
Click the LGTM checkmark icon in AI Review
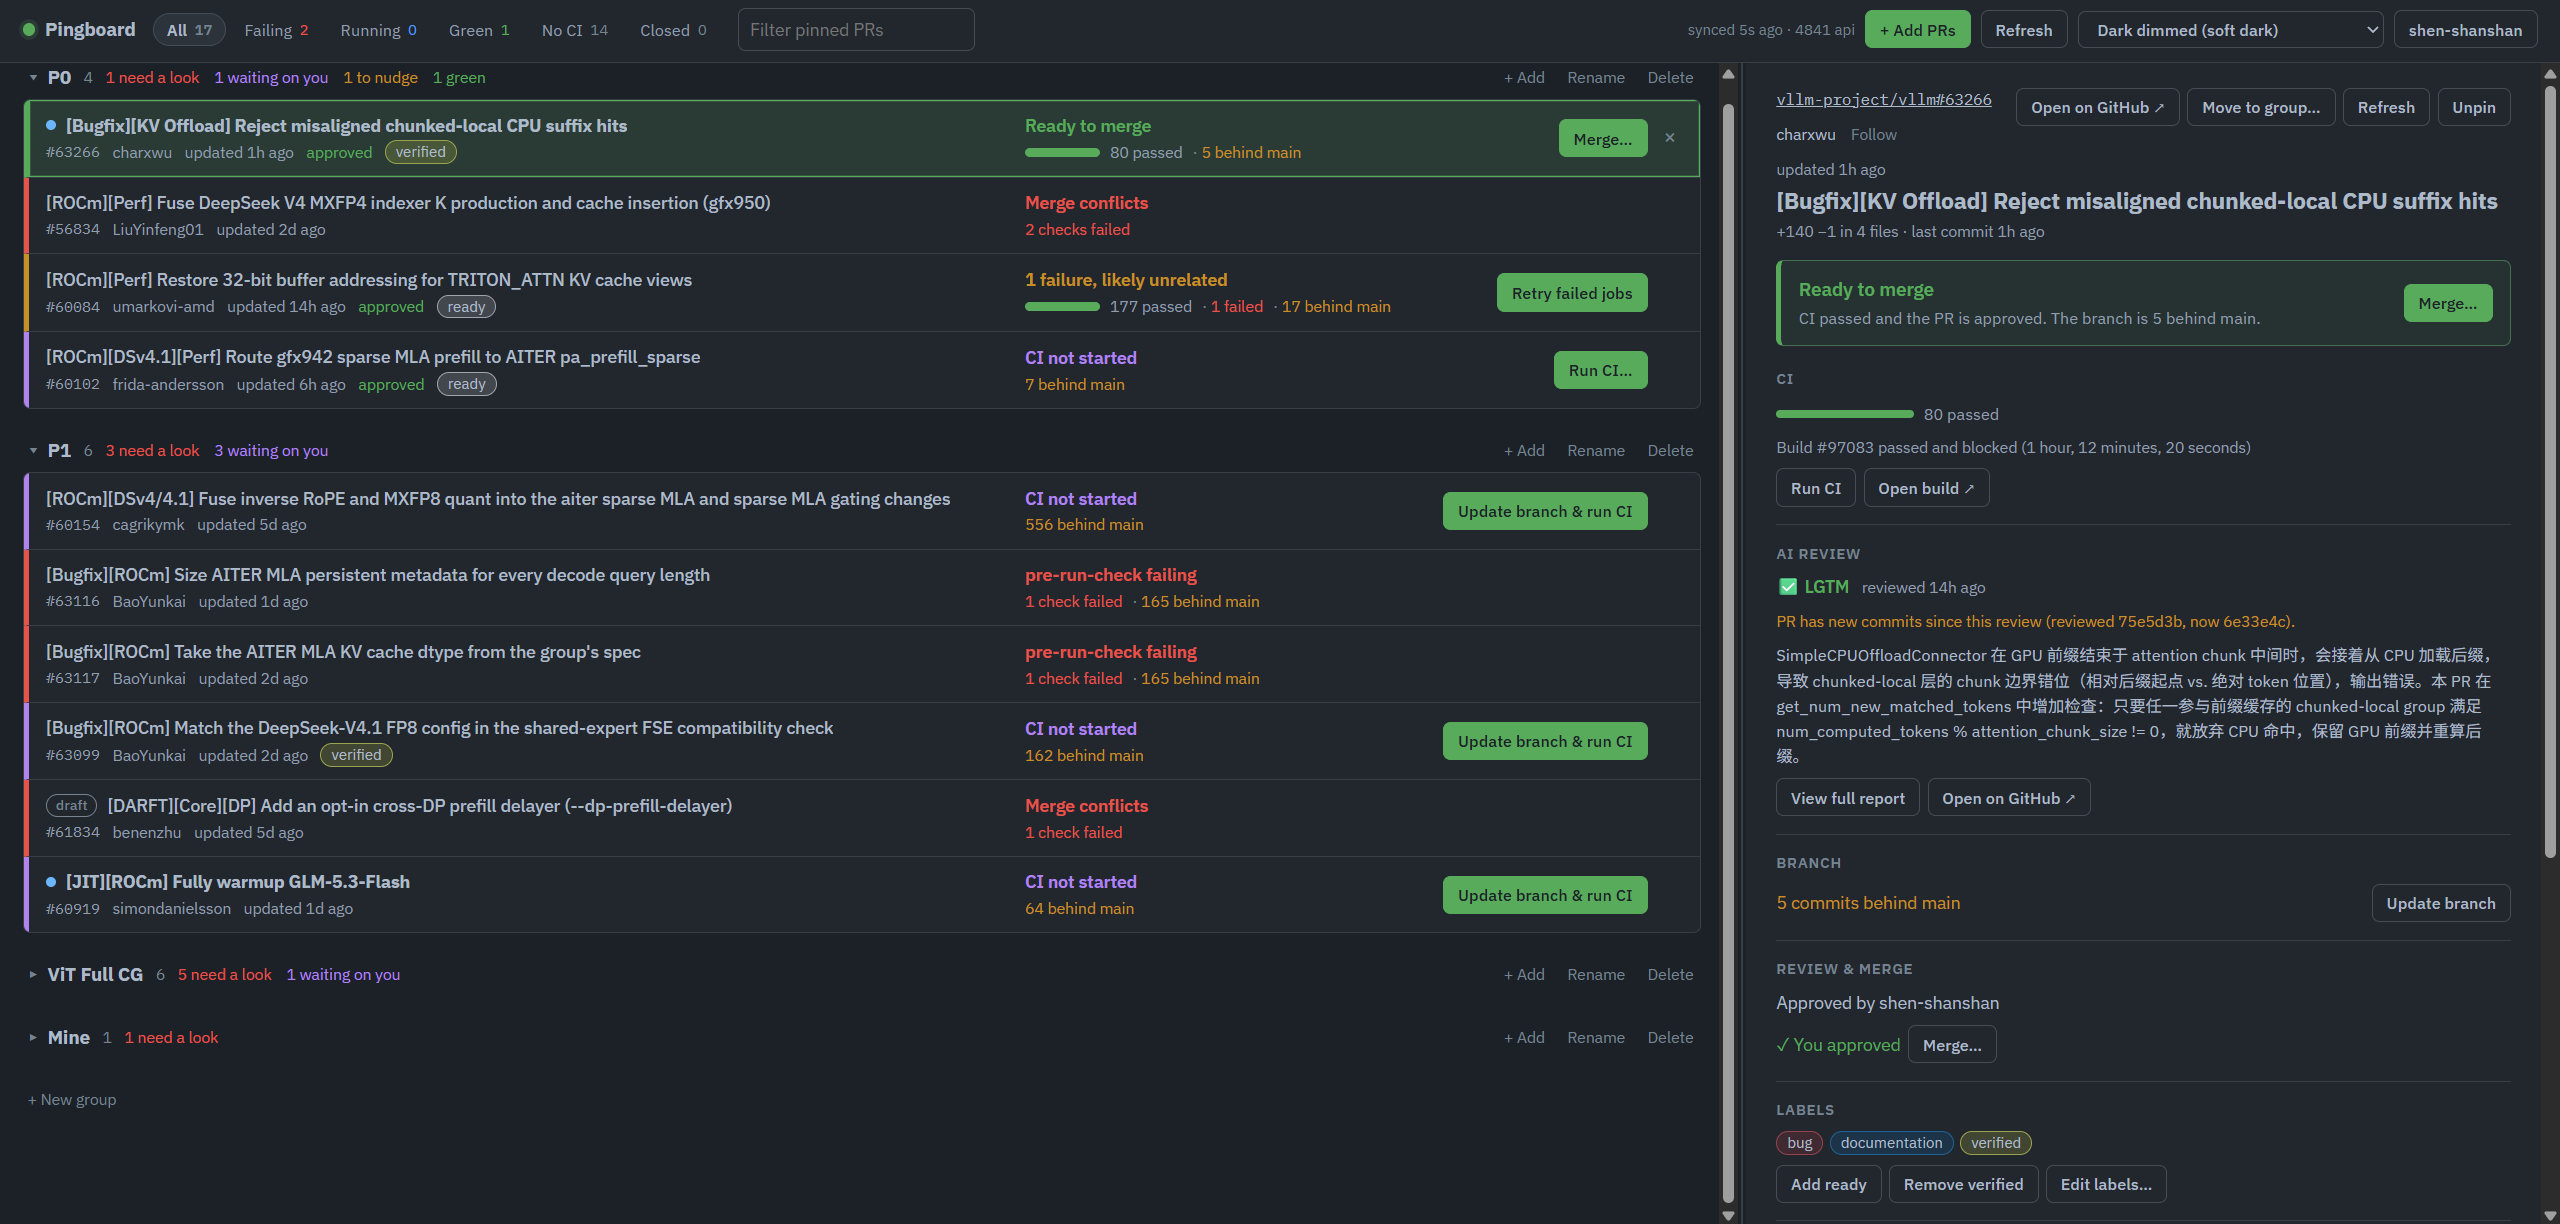[1788, 587]
